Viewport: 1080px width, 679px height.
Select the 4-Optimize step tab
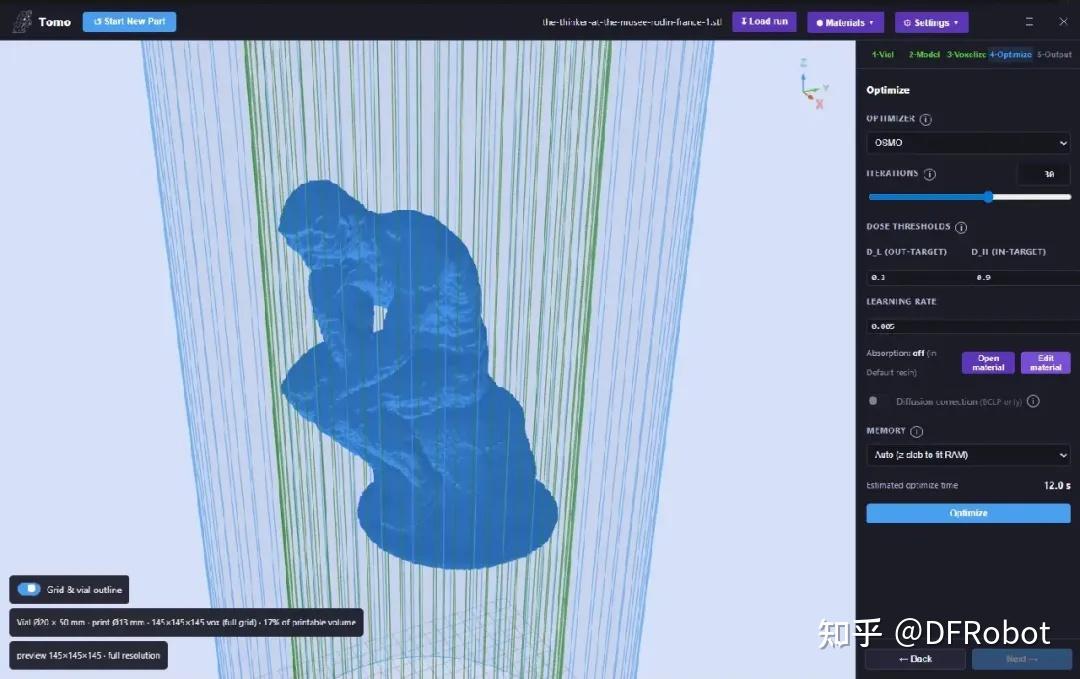pos(1010,54)
